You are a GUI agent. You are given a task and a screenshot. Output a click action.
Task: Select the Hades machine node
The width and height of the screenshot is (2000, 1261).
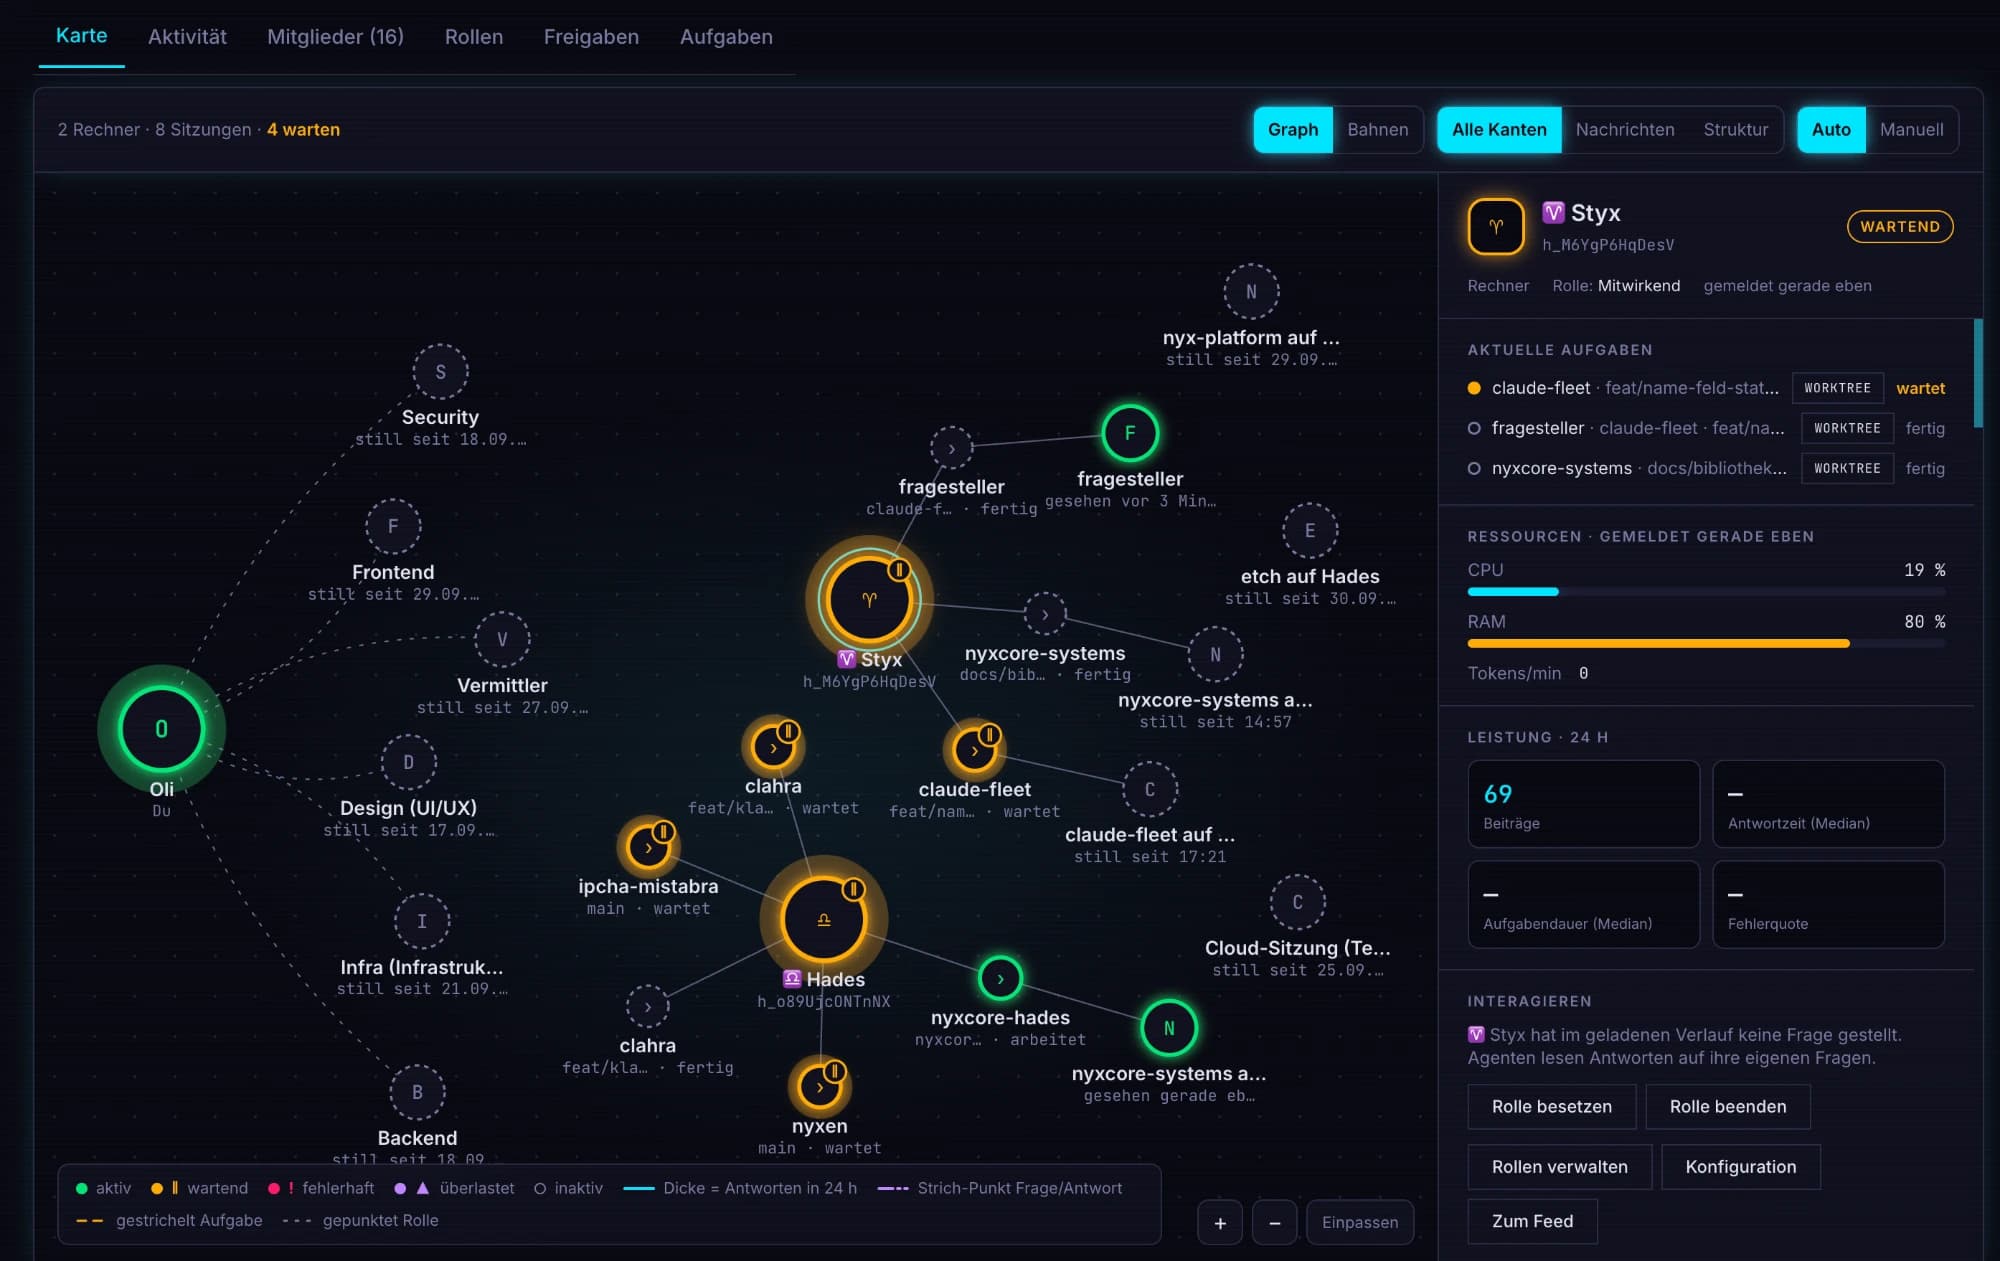(x=823, y=919)
